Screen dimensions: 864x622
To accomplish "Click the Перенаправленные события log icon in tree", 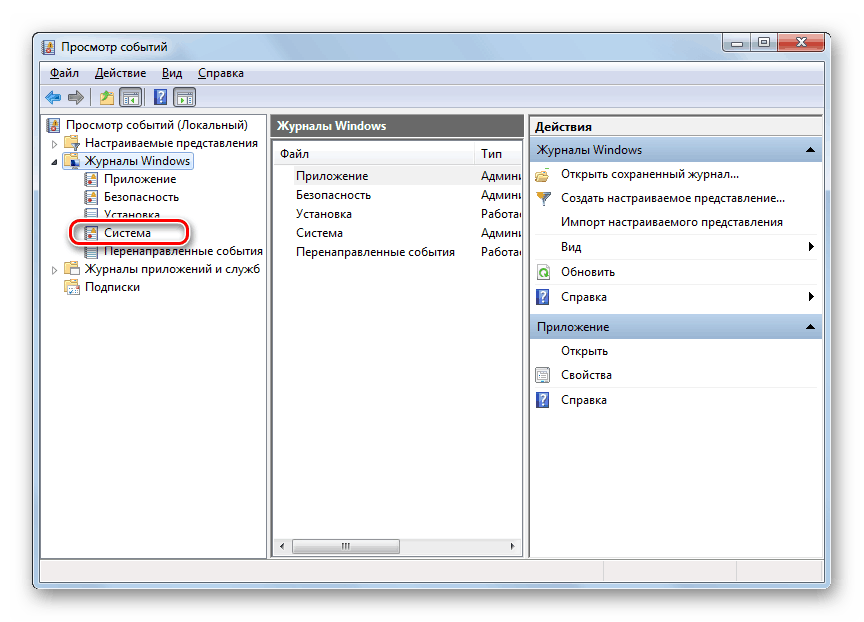I will (91, 251).
